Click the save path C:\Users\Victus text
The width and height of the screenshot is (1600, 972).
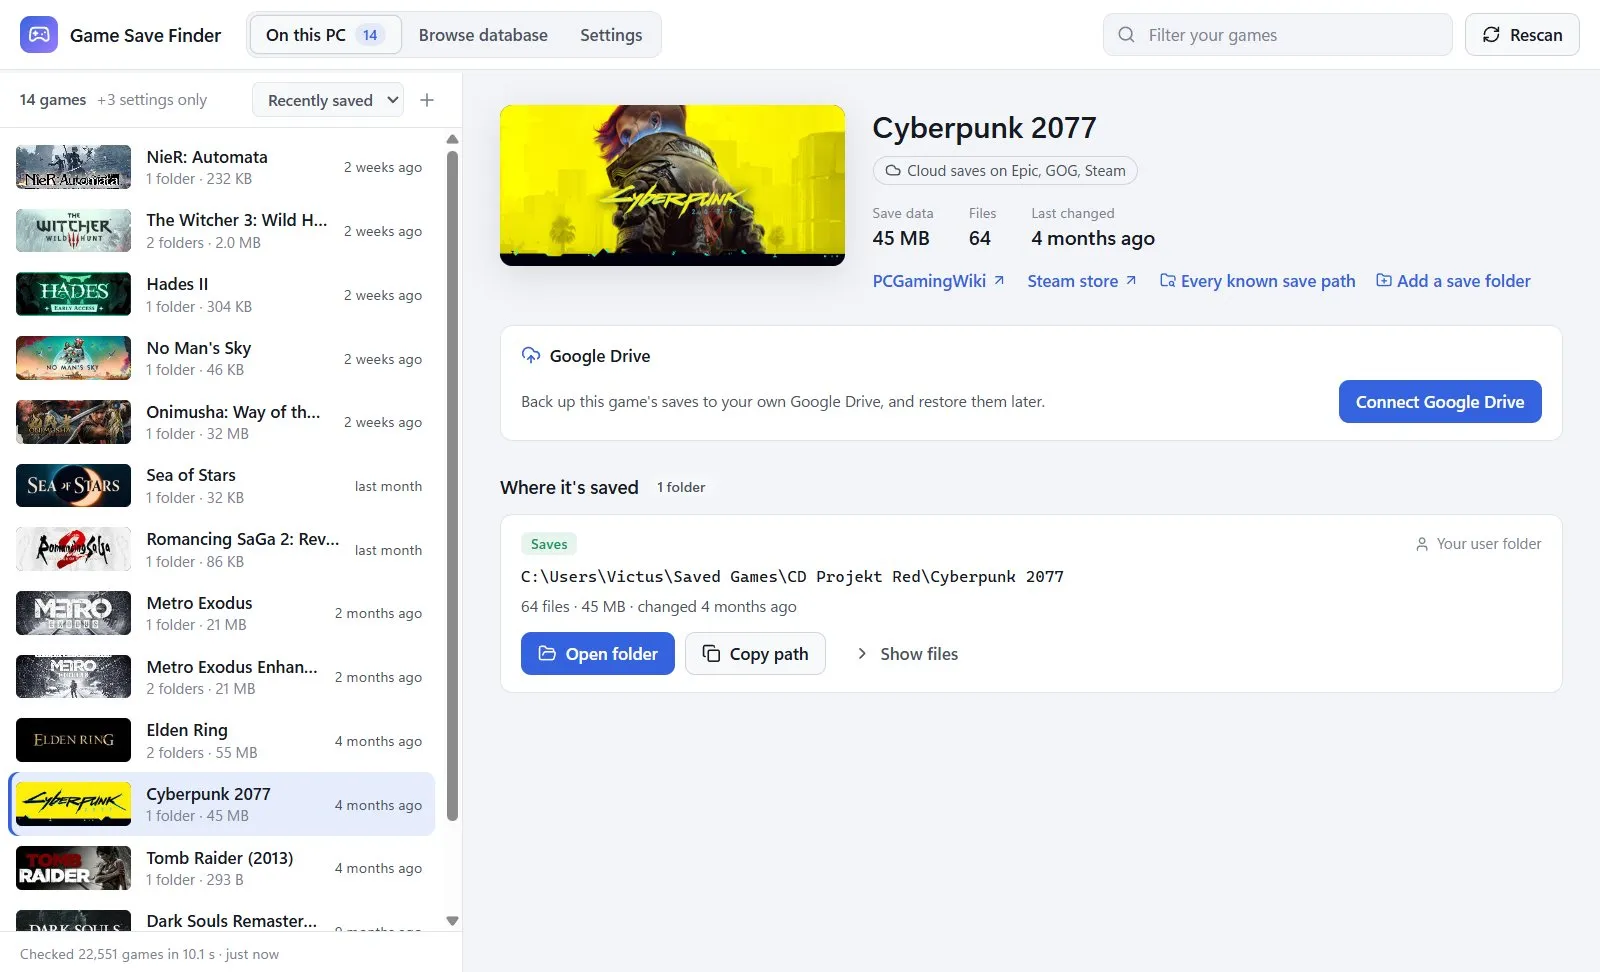[792, 577]
